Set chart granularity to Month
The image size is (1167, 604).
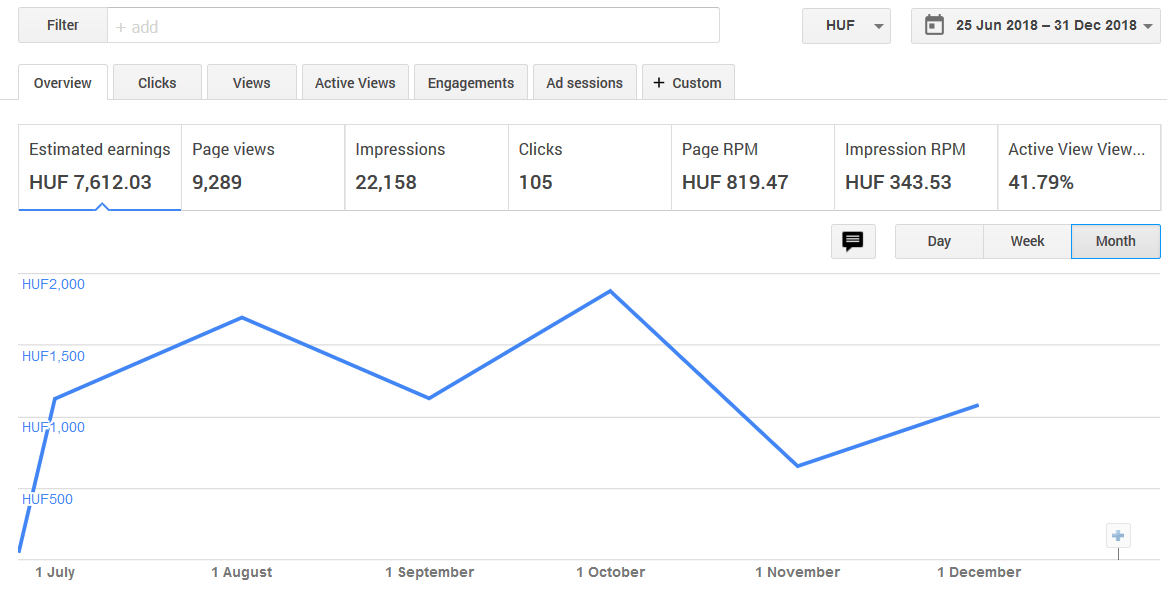click(x=1116, y=241)
